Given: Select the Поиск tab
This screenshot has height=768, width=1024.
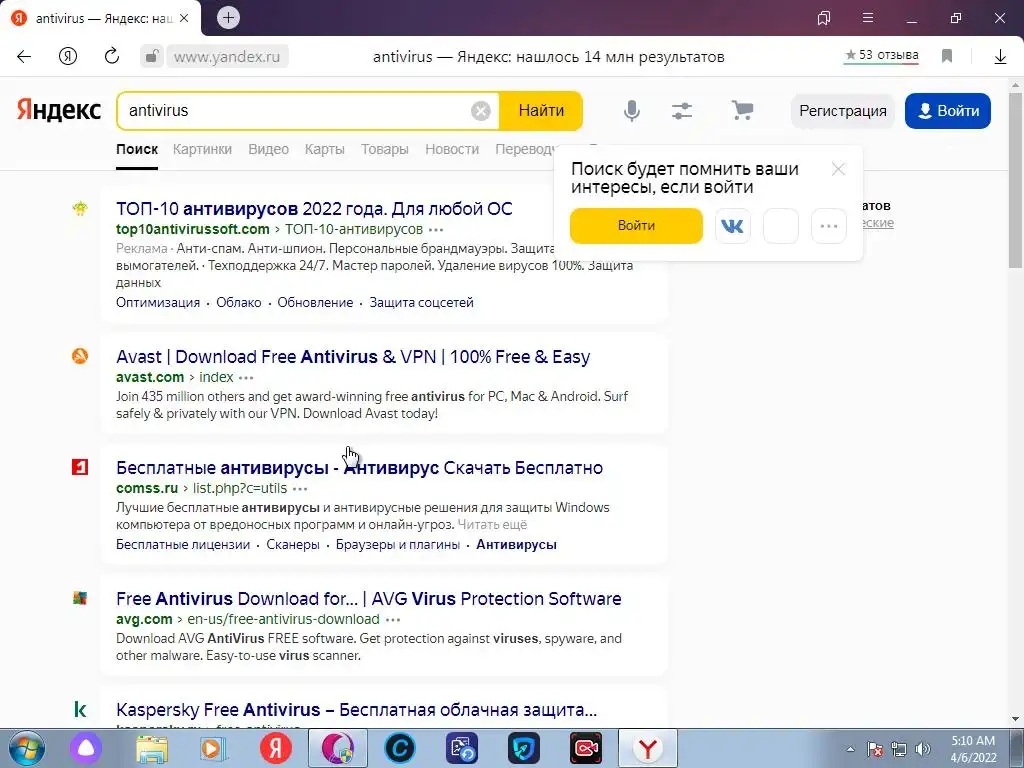Looking at the screenshot, I should (137, 149).
